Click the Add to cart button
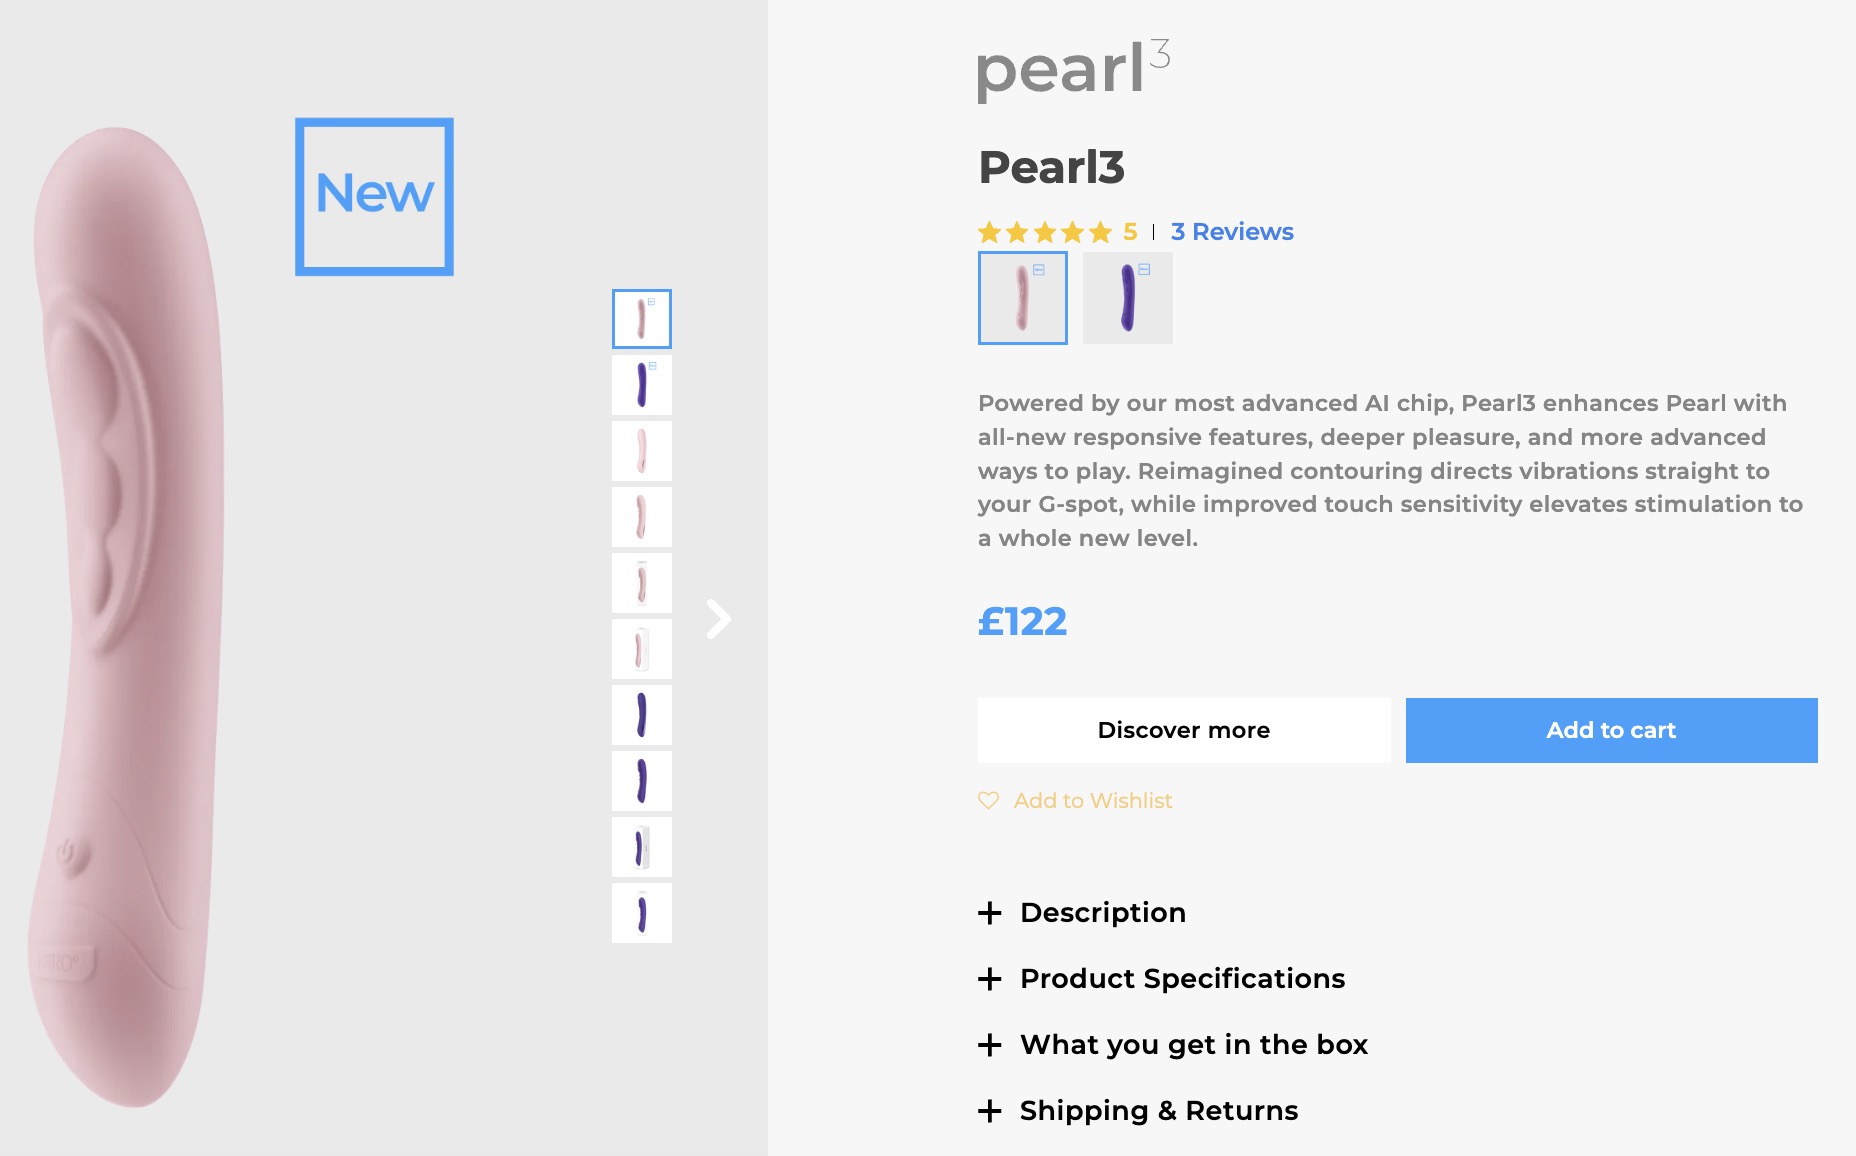This screenshot has width=1856, height=1156. [1611, 730]
